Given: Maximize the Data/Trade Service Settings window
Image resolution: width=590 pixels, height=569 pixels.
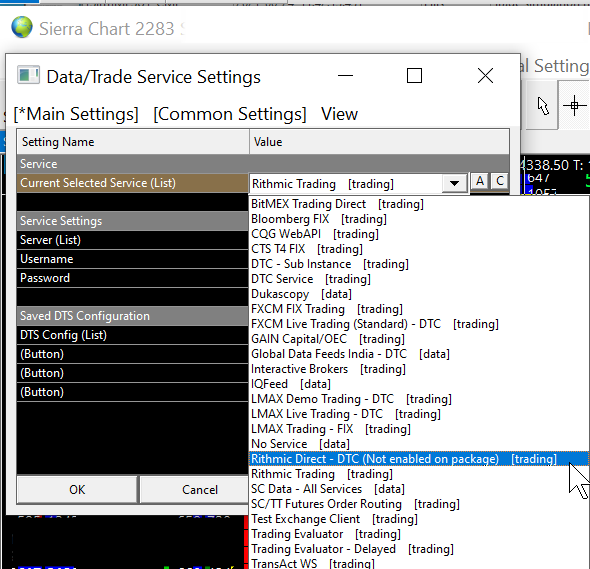Looking at the screenshot, I should [x=414, y=76].
